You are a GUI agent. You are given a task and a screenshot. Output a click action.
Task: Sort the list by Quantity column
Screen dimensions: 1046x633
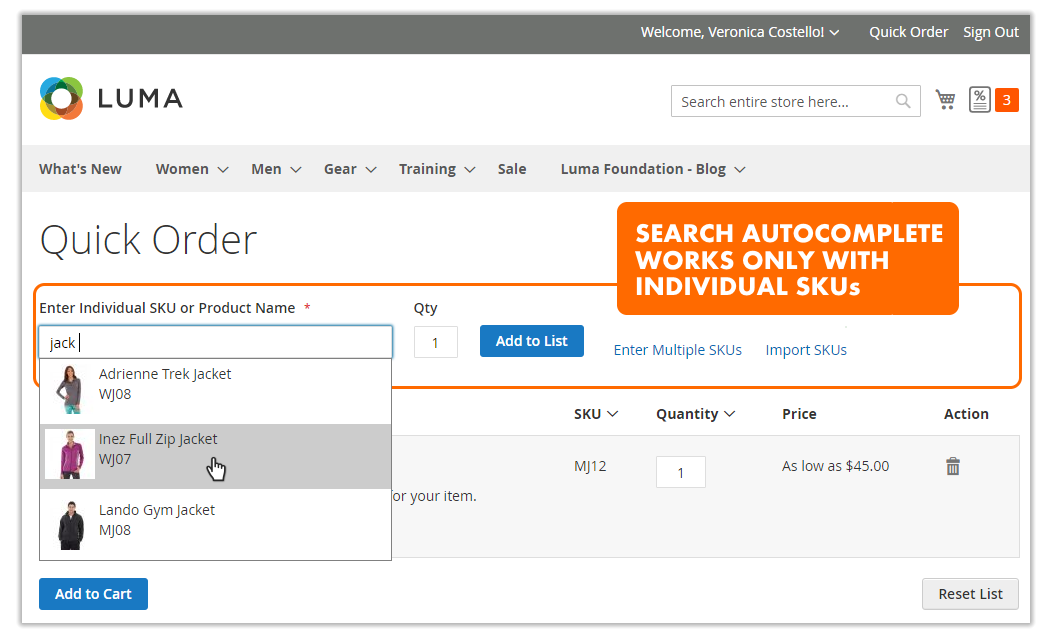(x=696, y=414)
